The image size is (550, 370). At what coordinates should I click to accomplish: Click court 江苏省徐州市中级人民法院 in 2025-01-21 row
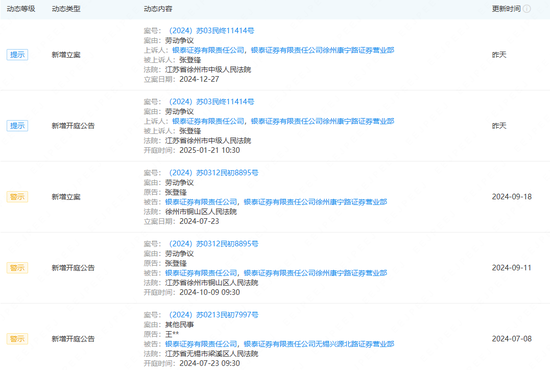(x=208, y=141)
